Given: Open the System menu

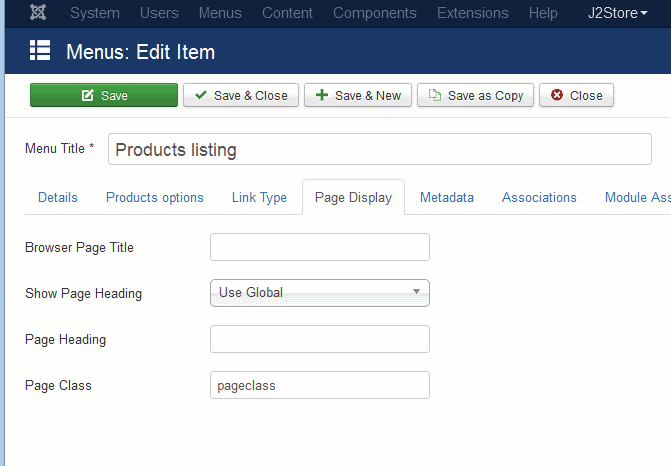Looking at the screenshot, I should click(x=95, y=13).
